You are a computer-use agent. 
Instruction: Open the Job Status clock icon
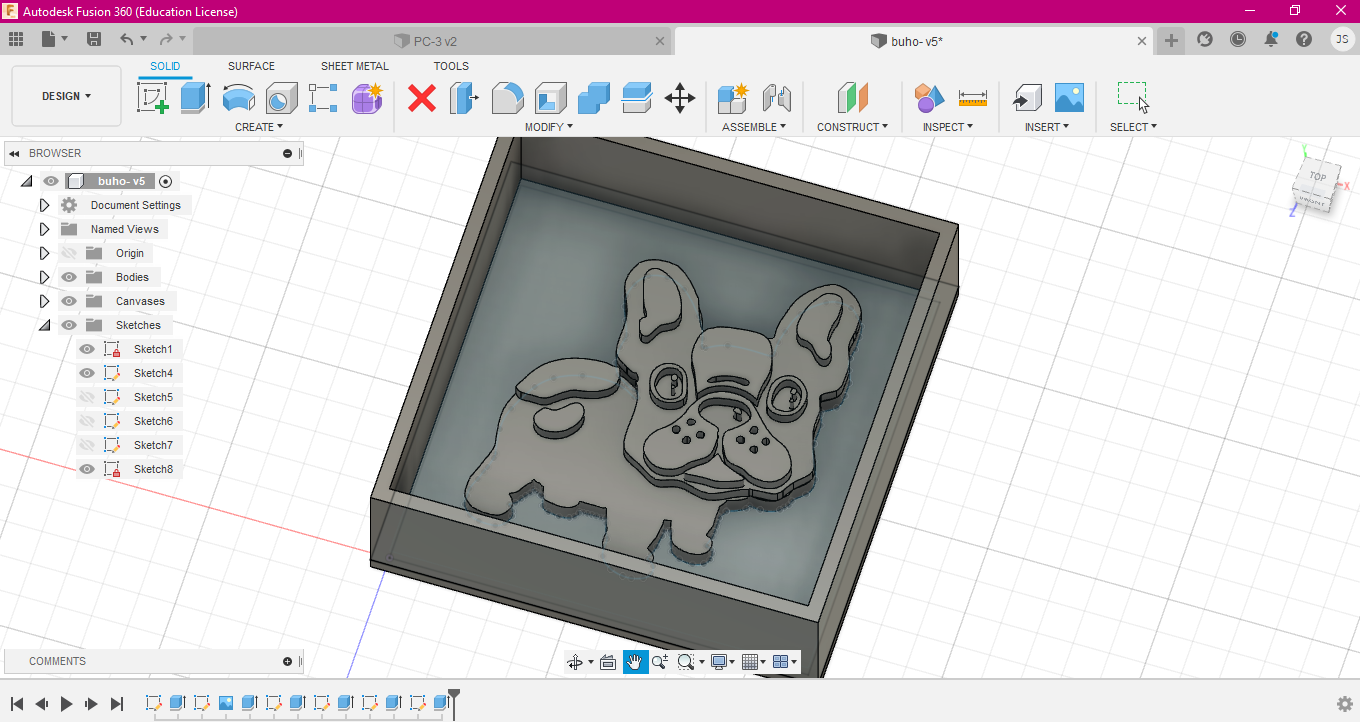(1238, 39)
